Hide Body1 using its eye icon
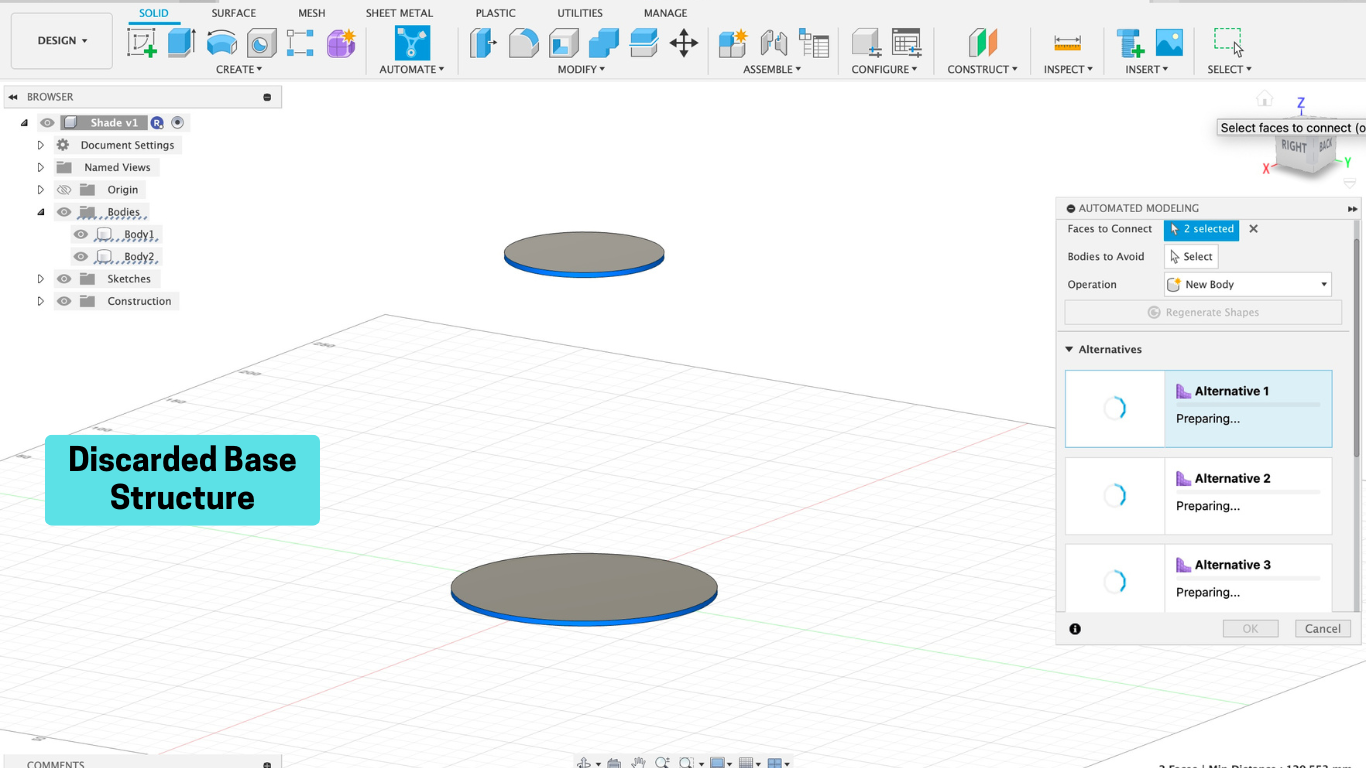 pos(81,235)
